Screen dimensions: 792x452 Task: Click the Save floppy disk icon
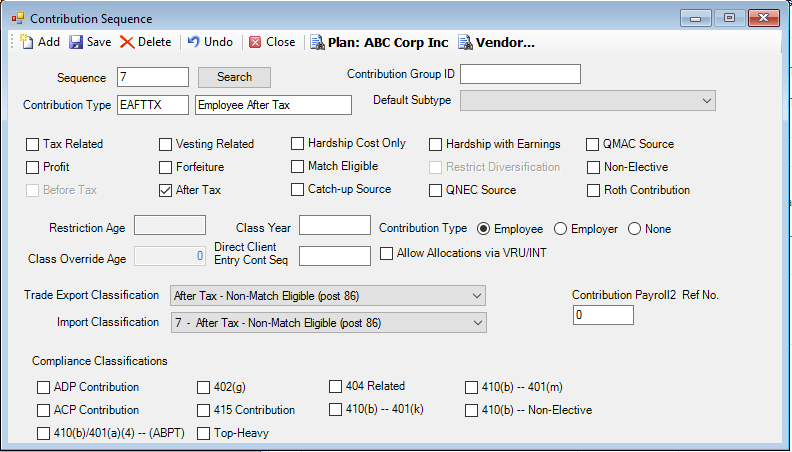[76, 42]
